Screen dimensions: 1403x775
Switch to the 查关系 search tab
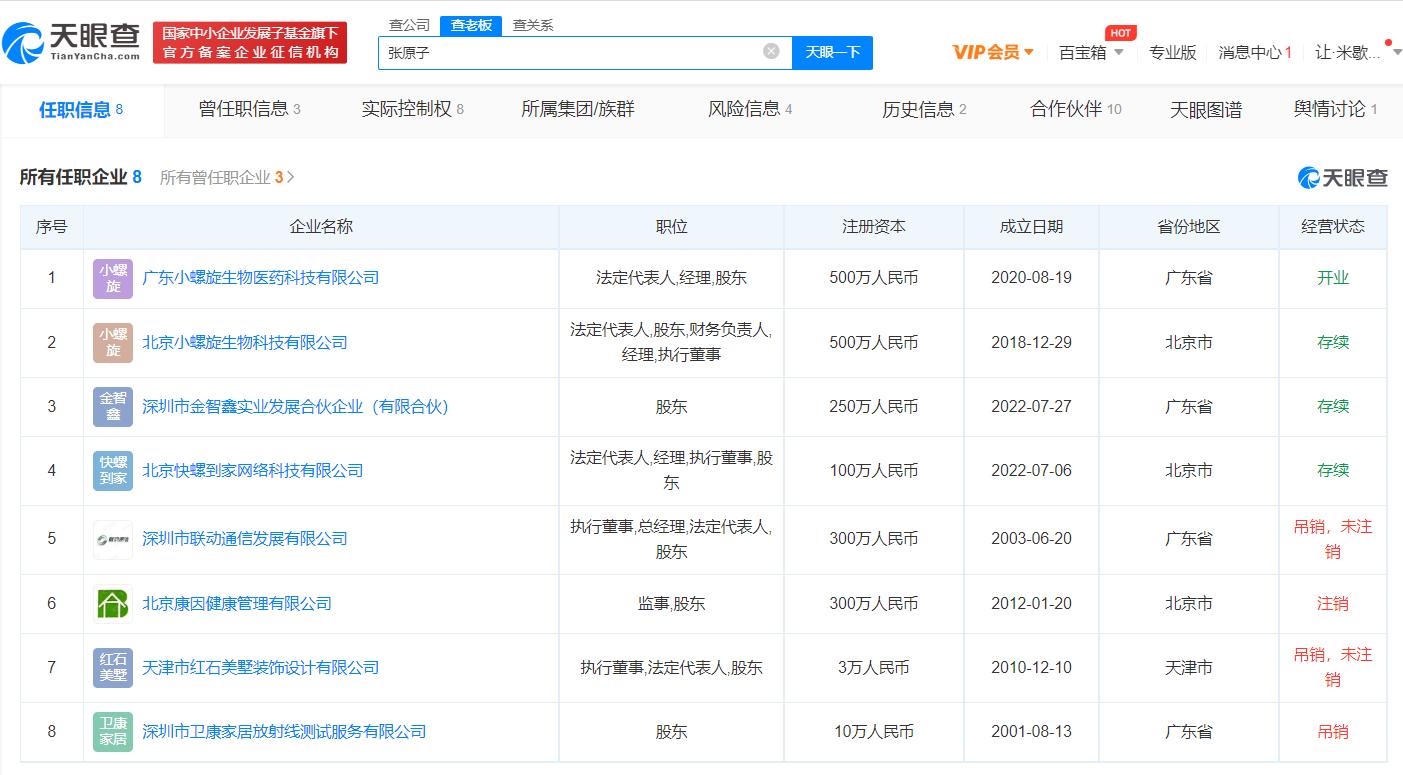(533, 25)
